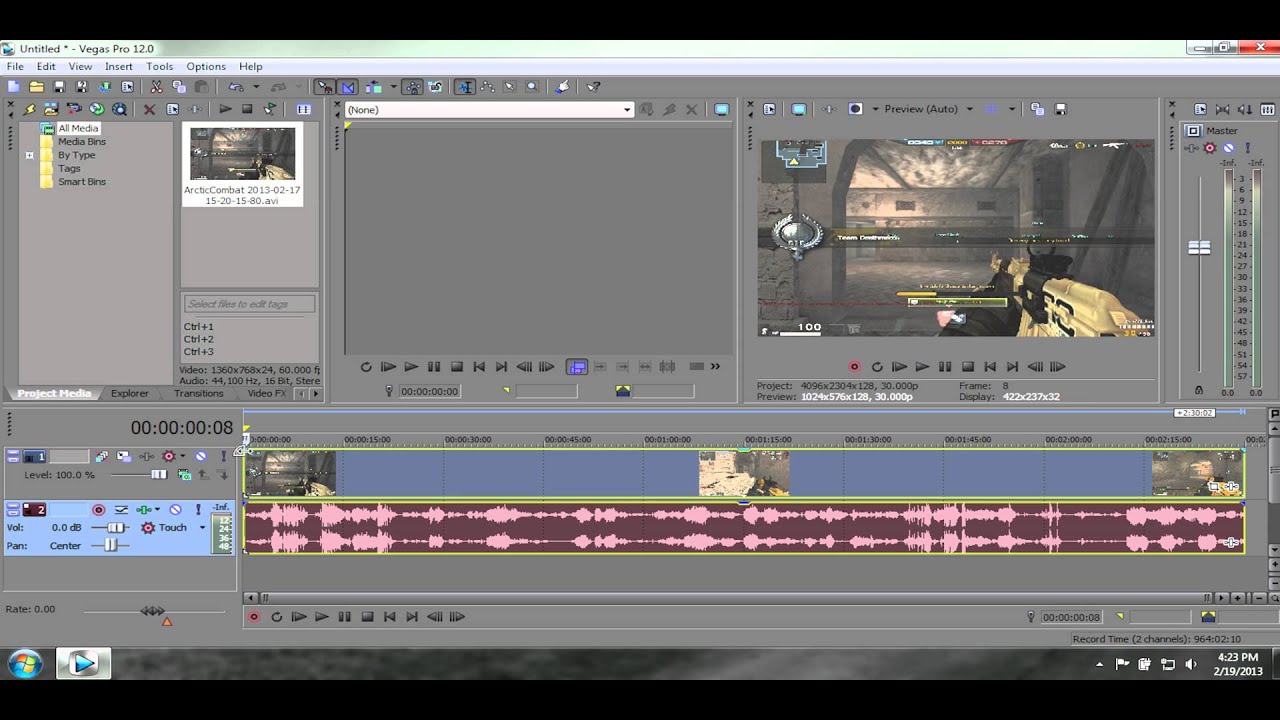The height and width of the screenshot is (720, 1280).
Task: Mute audio track 2
Action: point(175,510)
